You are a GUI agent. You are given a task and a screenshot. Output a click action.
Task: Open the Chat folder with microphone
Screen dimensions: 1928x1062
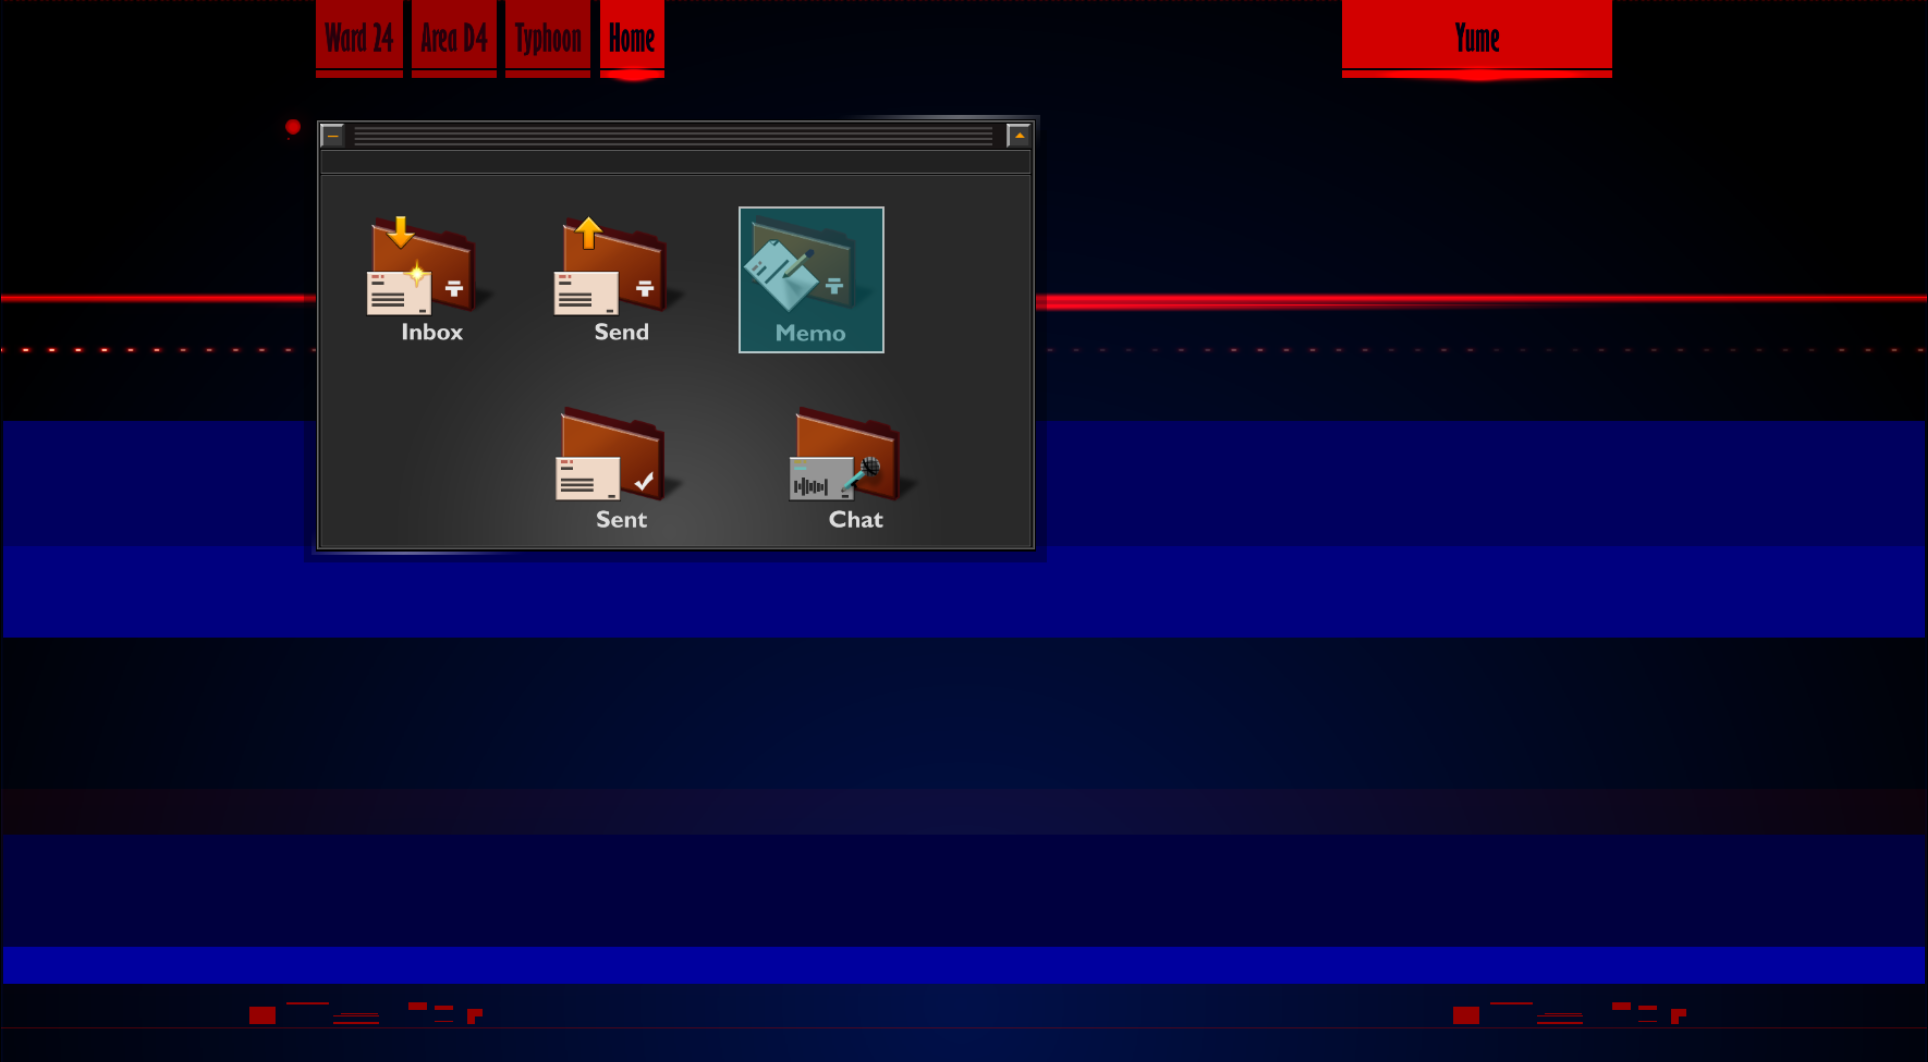click(847, 455)
